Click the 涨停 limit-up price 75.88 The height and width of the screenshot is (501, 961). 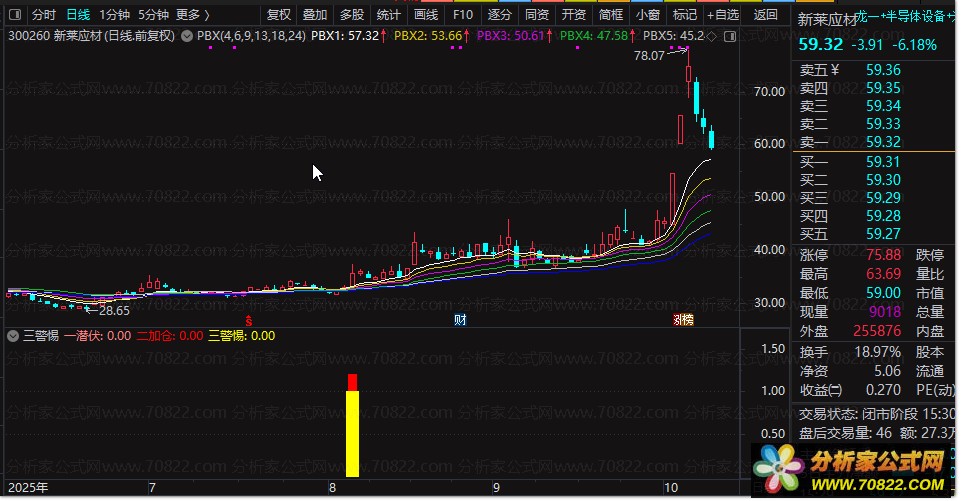[883, 255]
